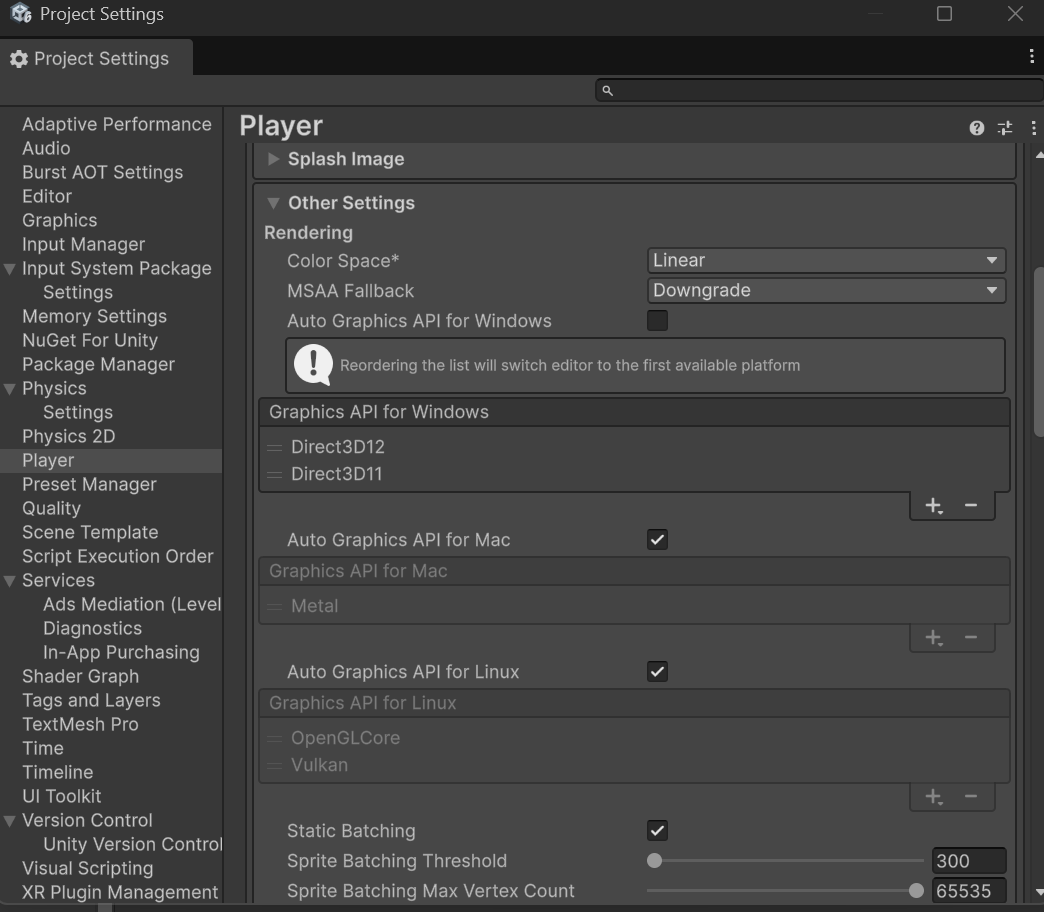Open Graphics settings category
Screen dimensions: 1044x912
[x=59, y=220]
